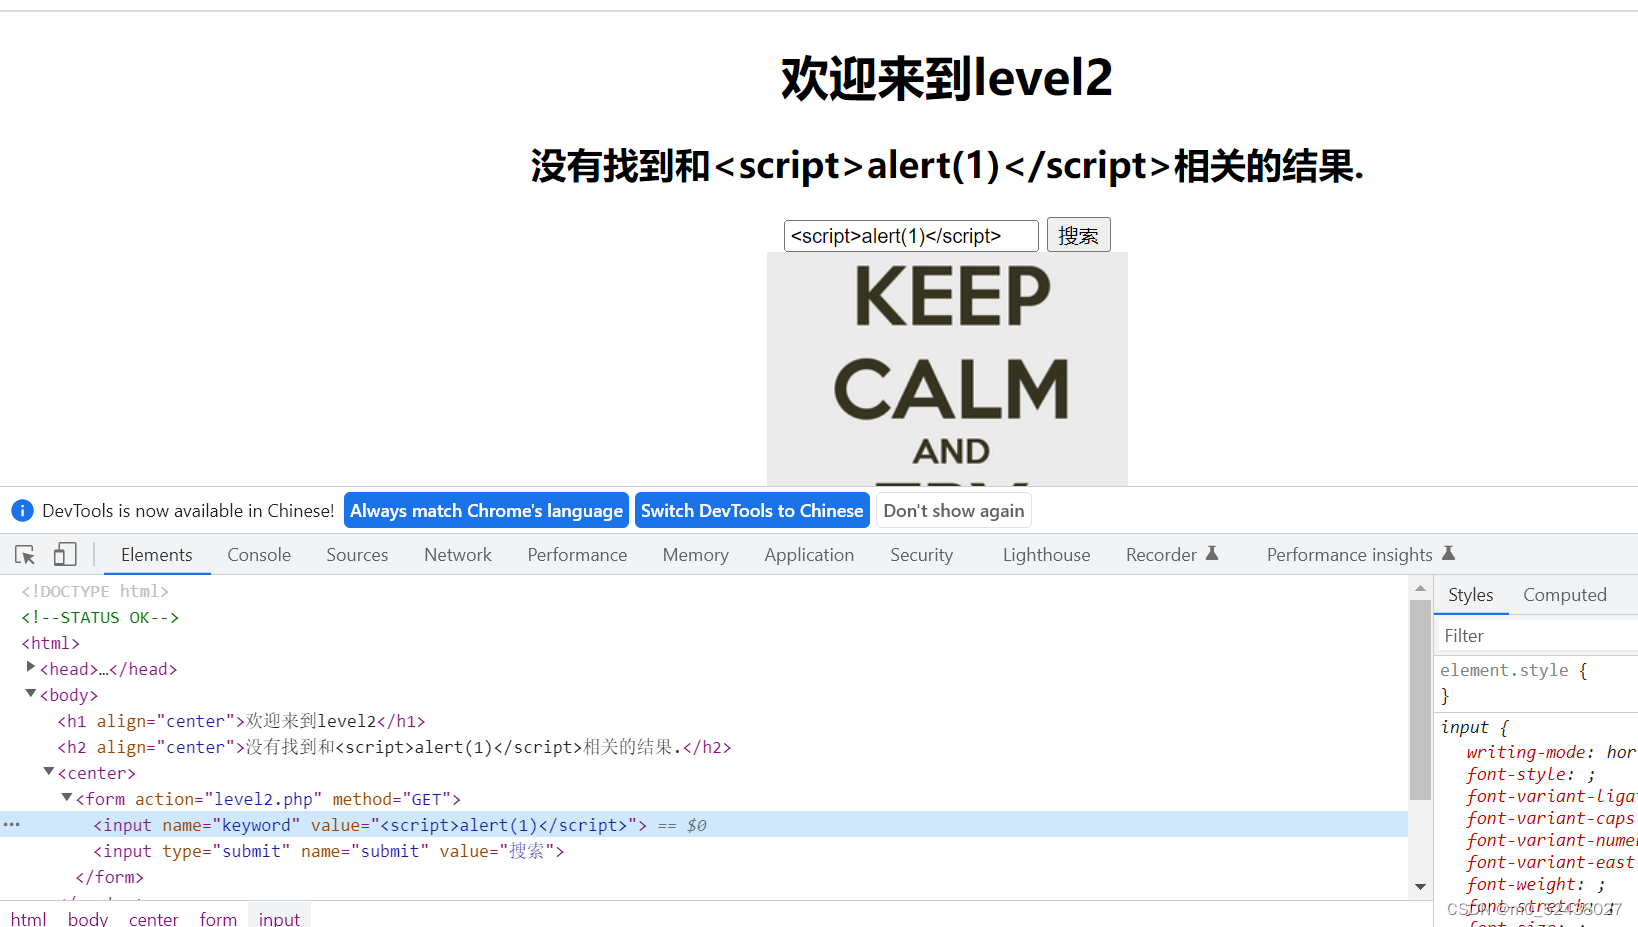Screen dimensions: 1638x927
Task: Click the font-variant-caps property in Styles
Action: (1550, 818)
